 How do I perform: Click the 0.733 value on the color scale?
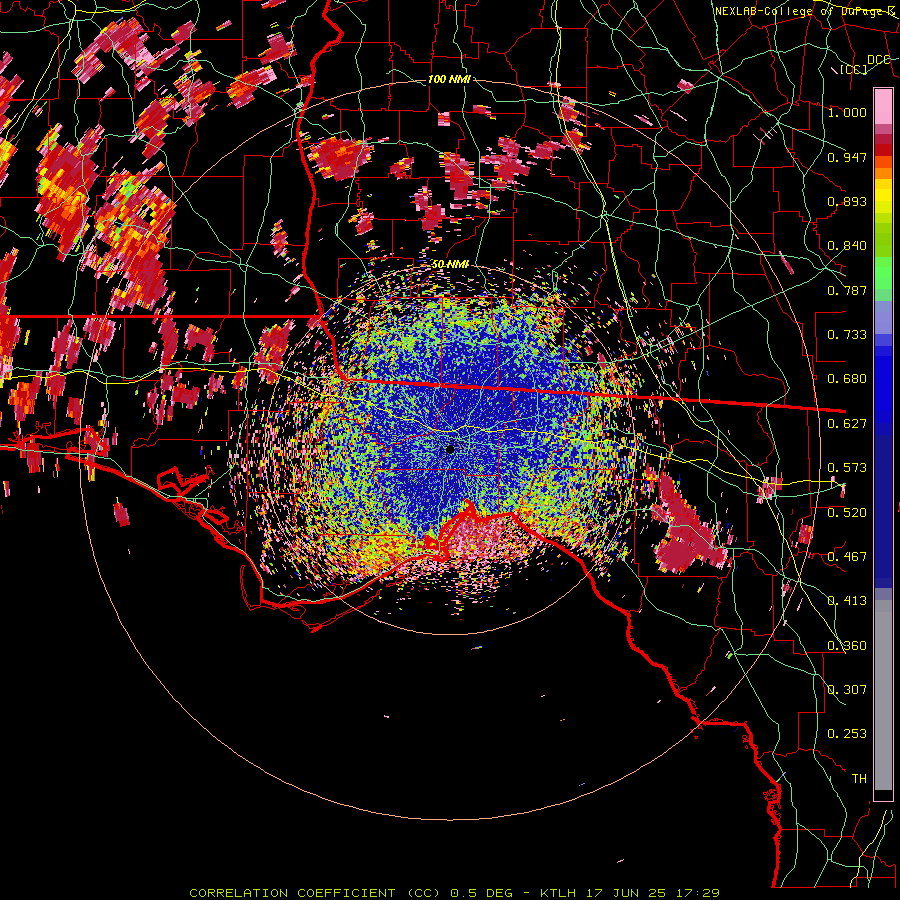coord(847,335)
